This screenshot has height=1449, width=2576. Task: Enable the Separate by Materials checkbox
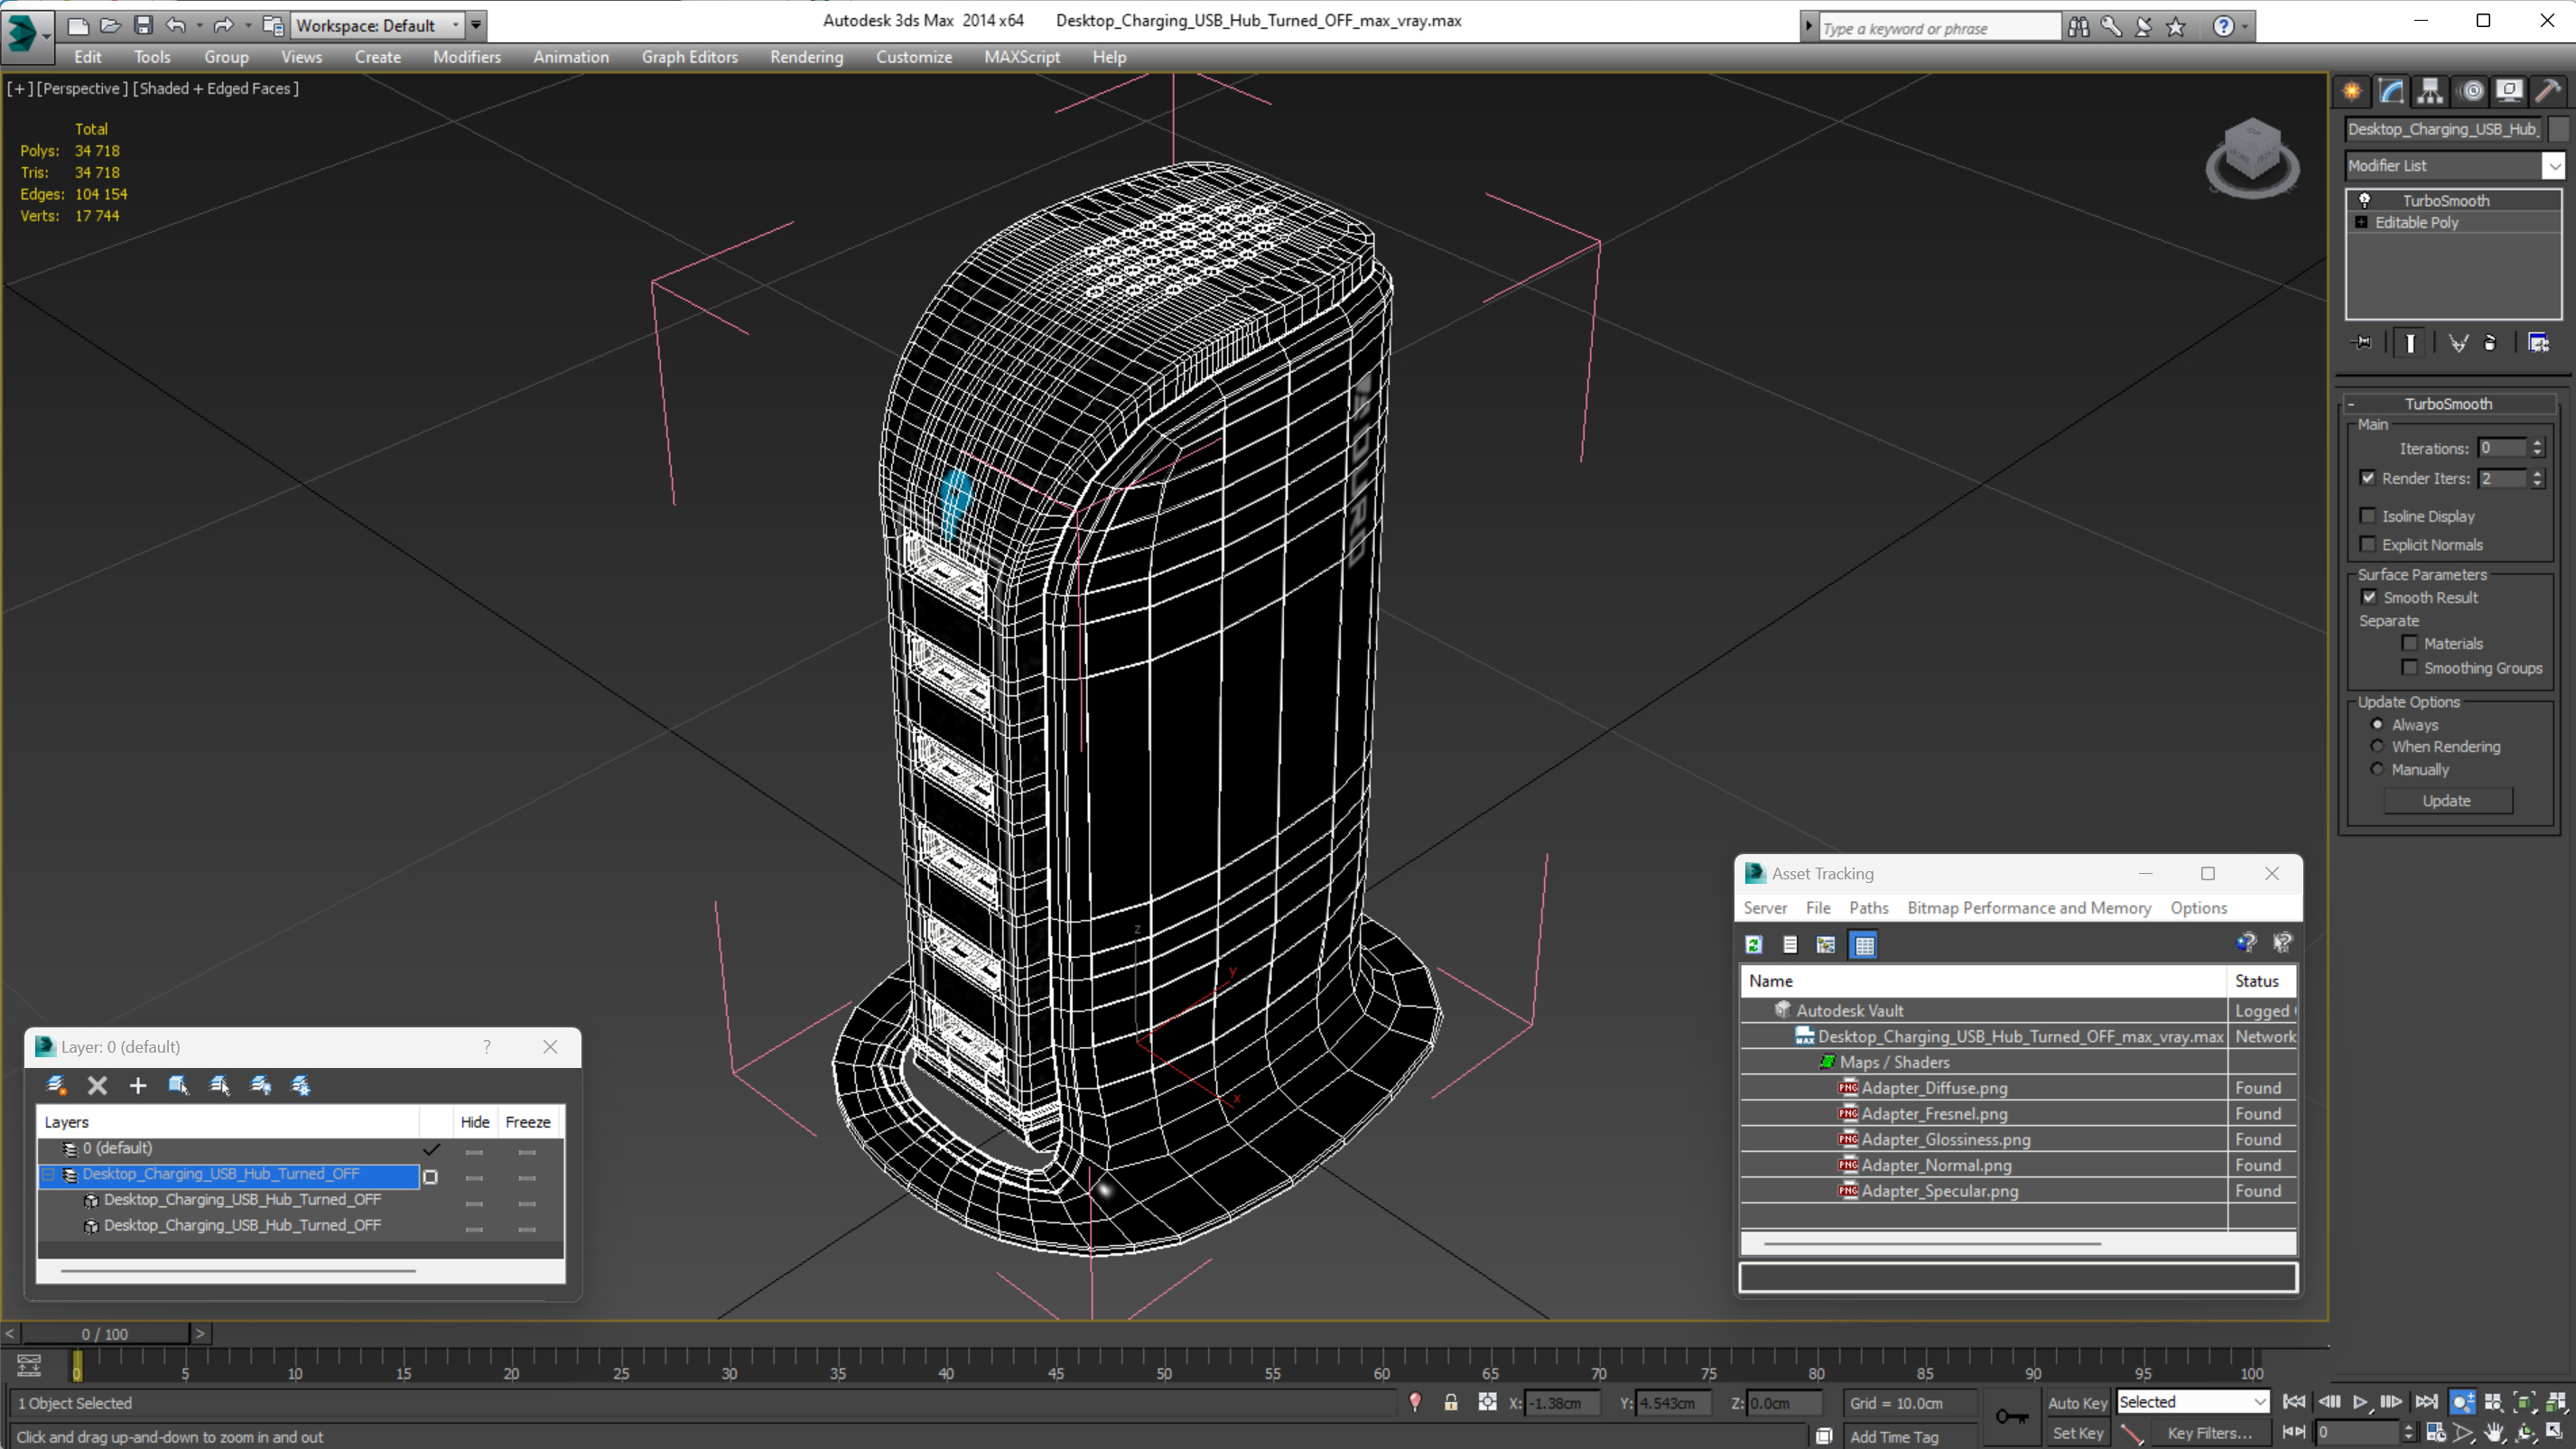[x=2410, y=643]
